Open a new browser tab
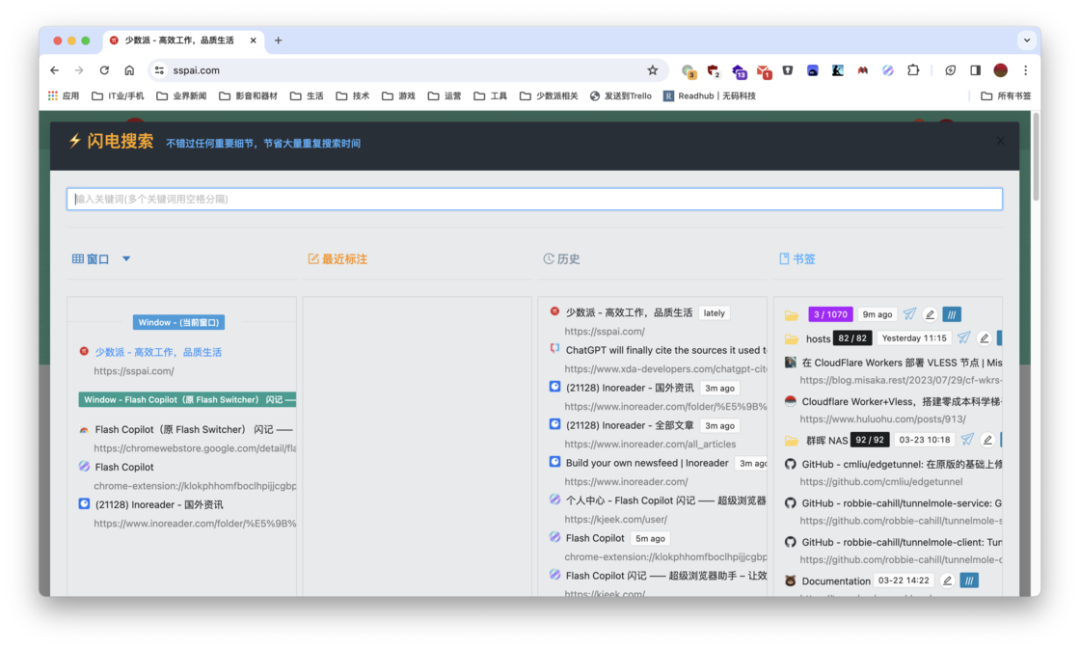This screenshot has width=1080, height=648. pyautogui.click(x=278, y=41)
